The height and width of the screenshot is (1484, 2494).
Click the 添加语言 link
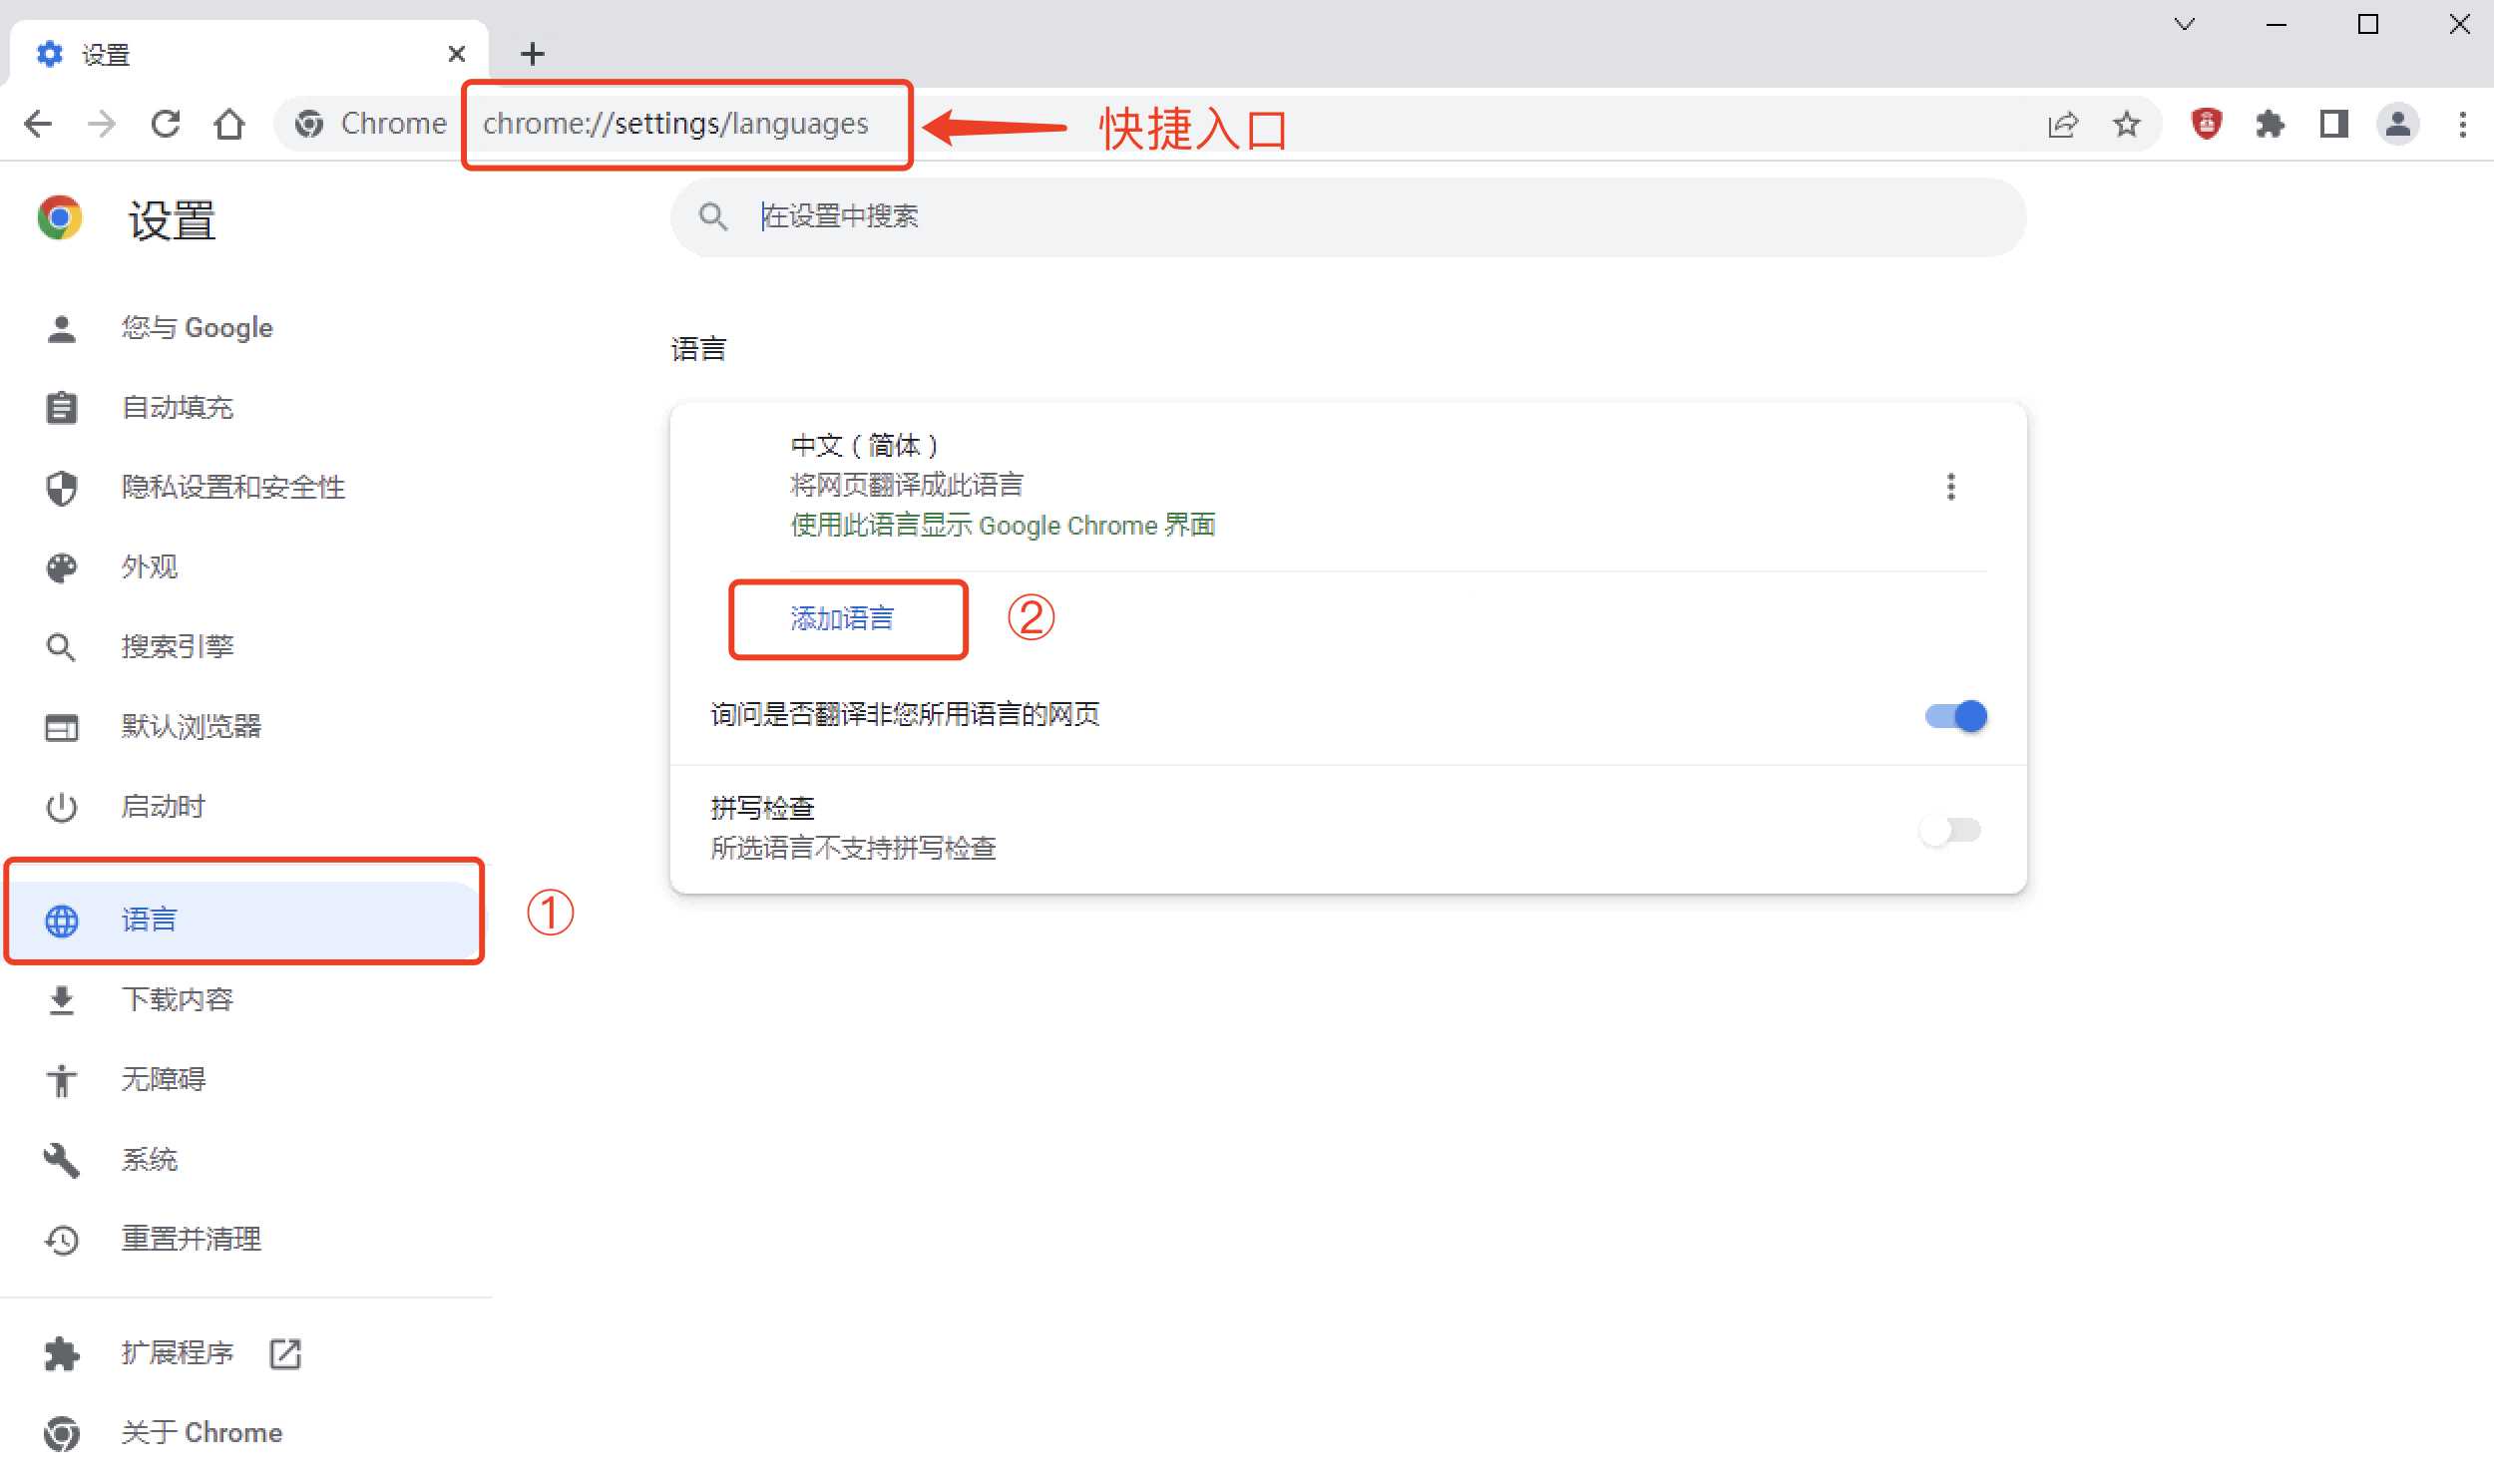pos(846,618)
